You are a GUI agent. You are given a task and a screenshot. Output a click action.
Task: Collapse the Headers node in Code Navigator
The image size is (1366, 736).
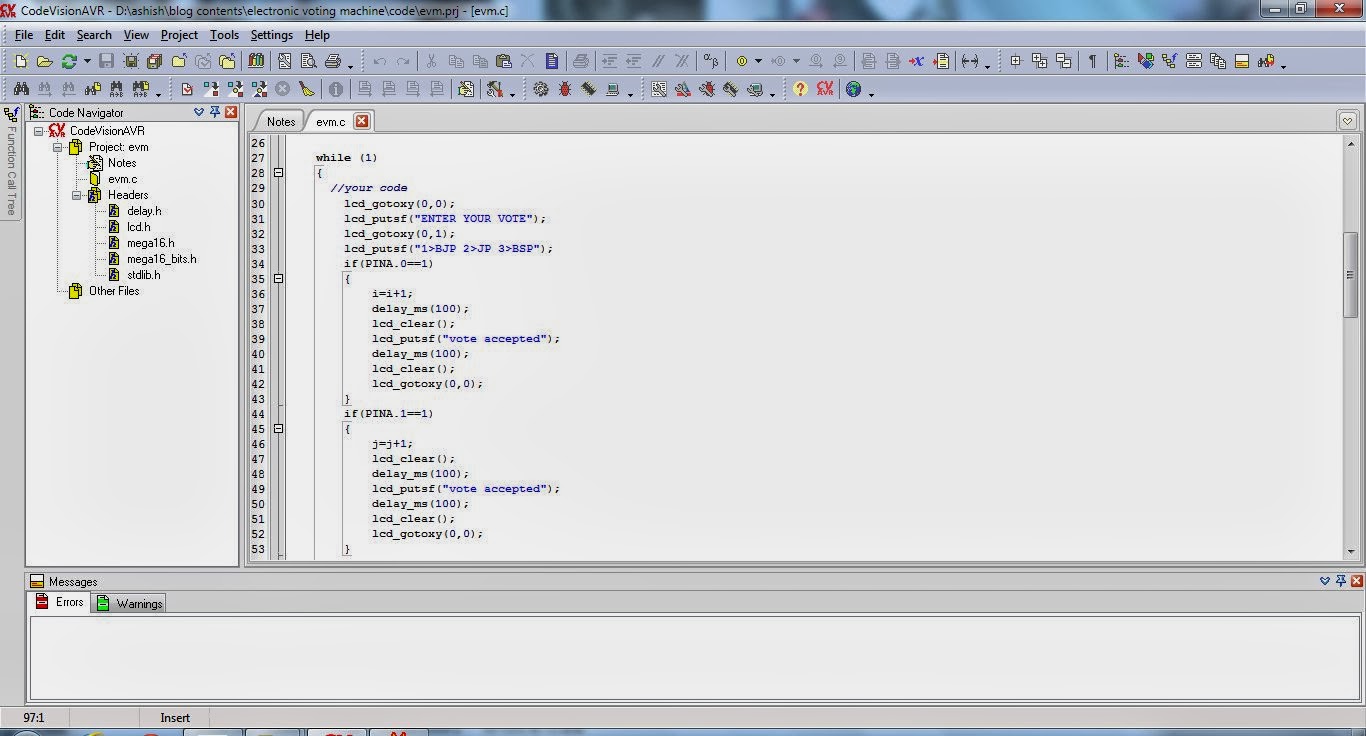tap(76, 194)
